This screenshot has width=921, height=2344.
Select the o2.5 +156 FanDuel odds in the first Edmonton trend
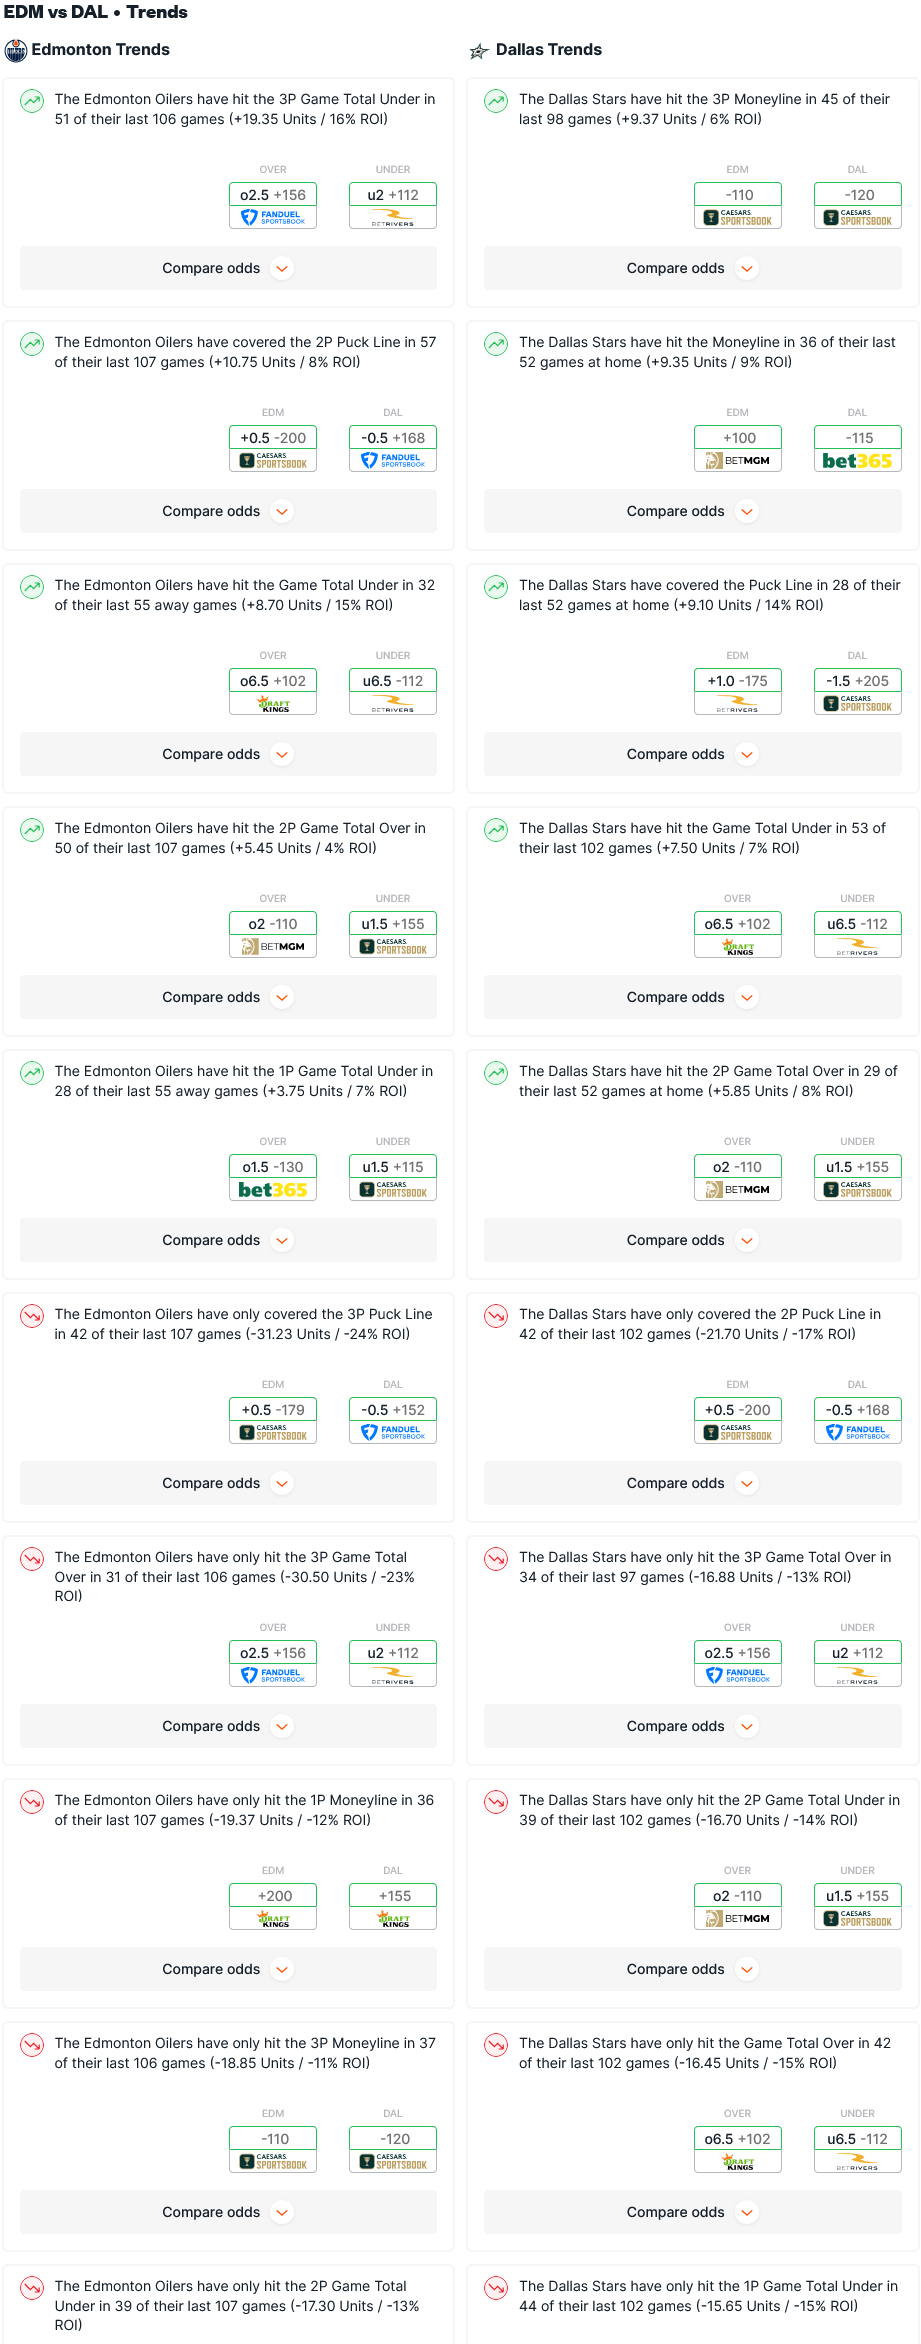(273, 206)
